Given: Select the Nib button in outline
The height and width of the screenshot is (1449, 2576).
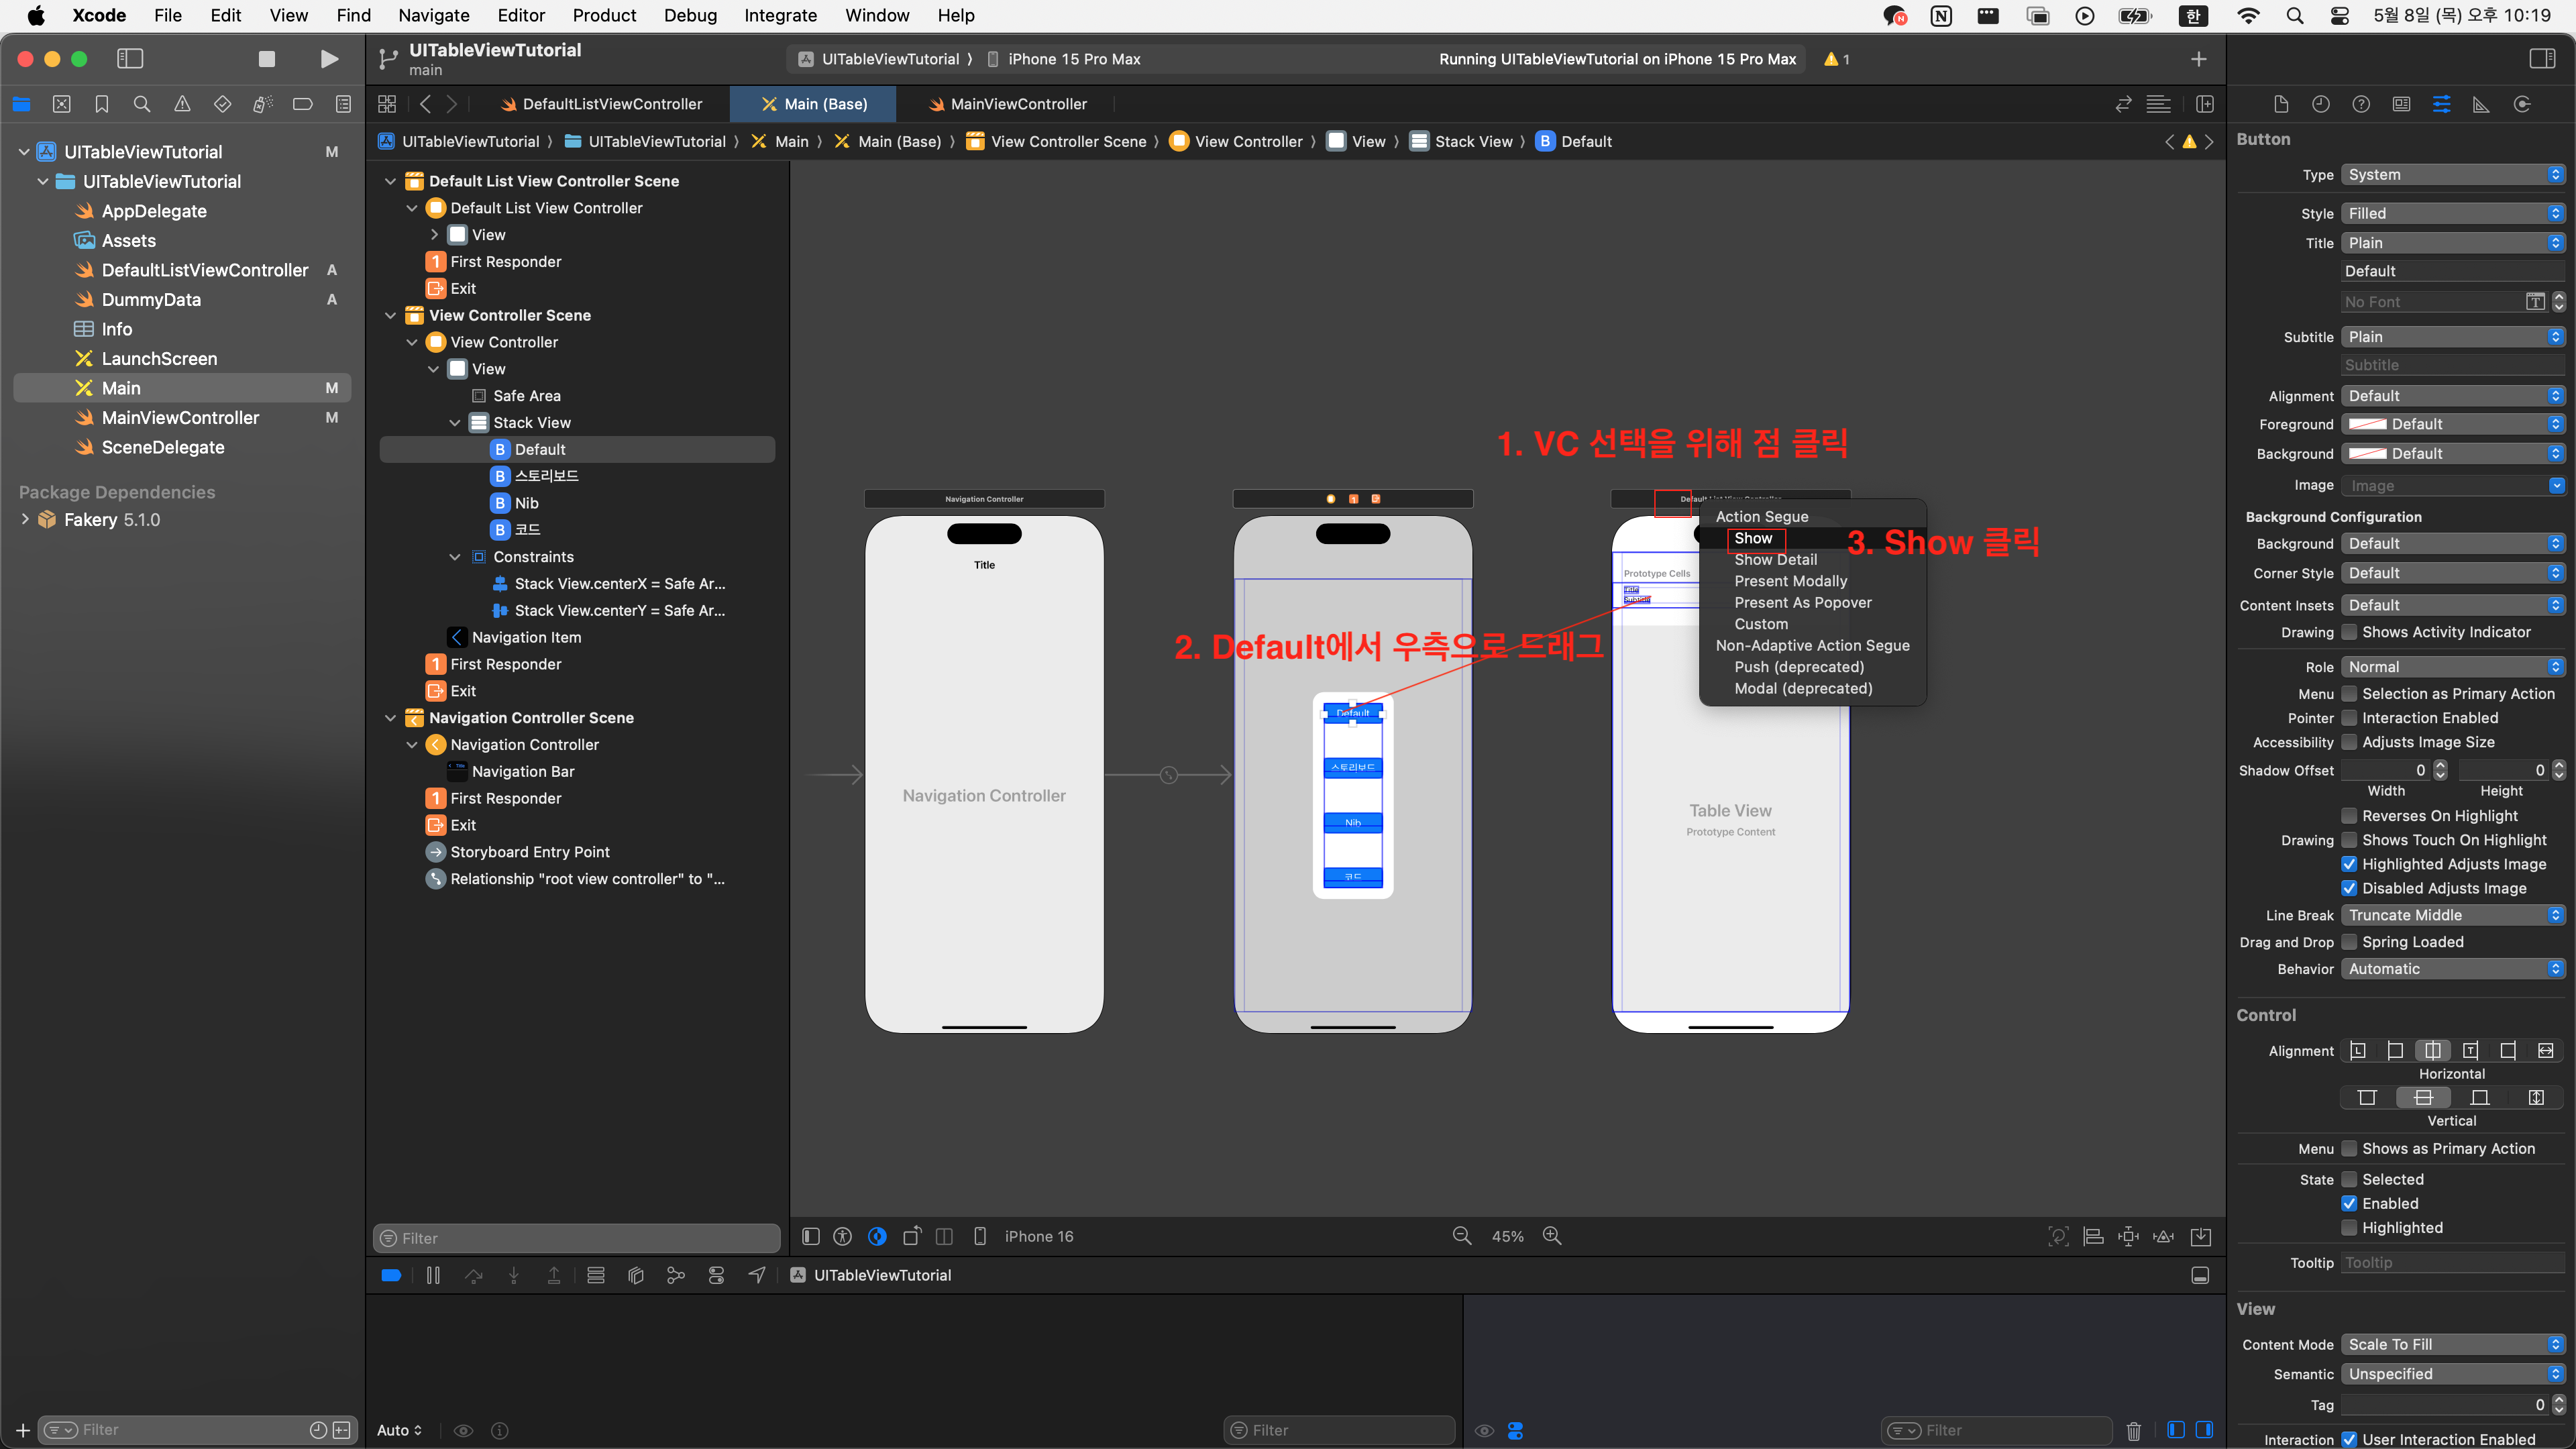Looking at the screenshot, I should tap(527, 503).
